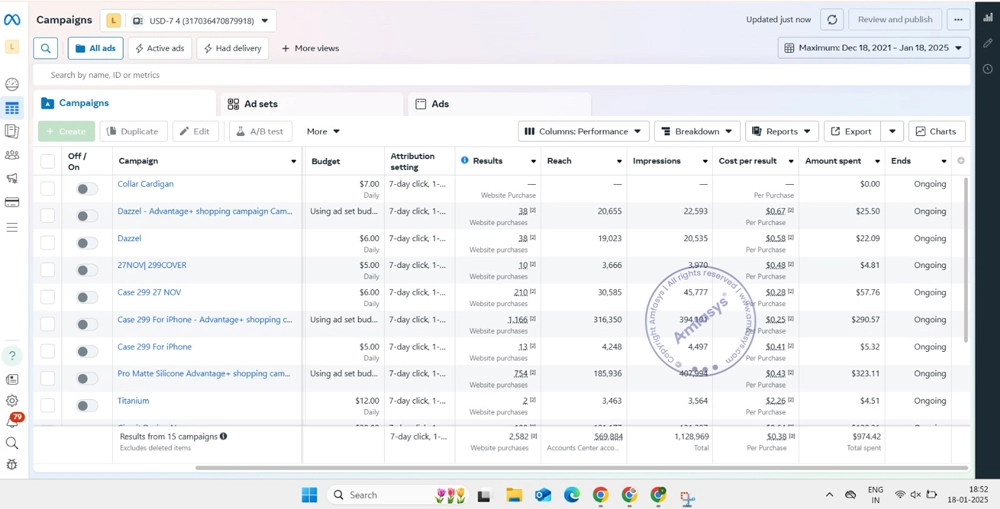Open the Export options arrow

tap(892, 131)
